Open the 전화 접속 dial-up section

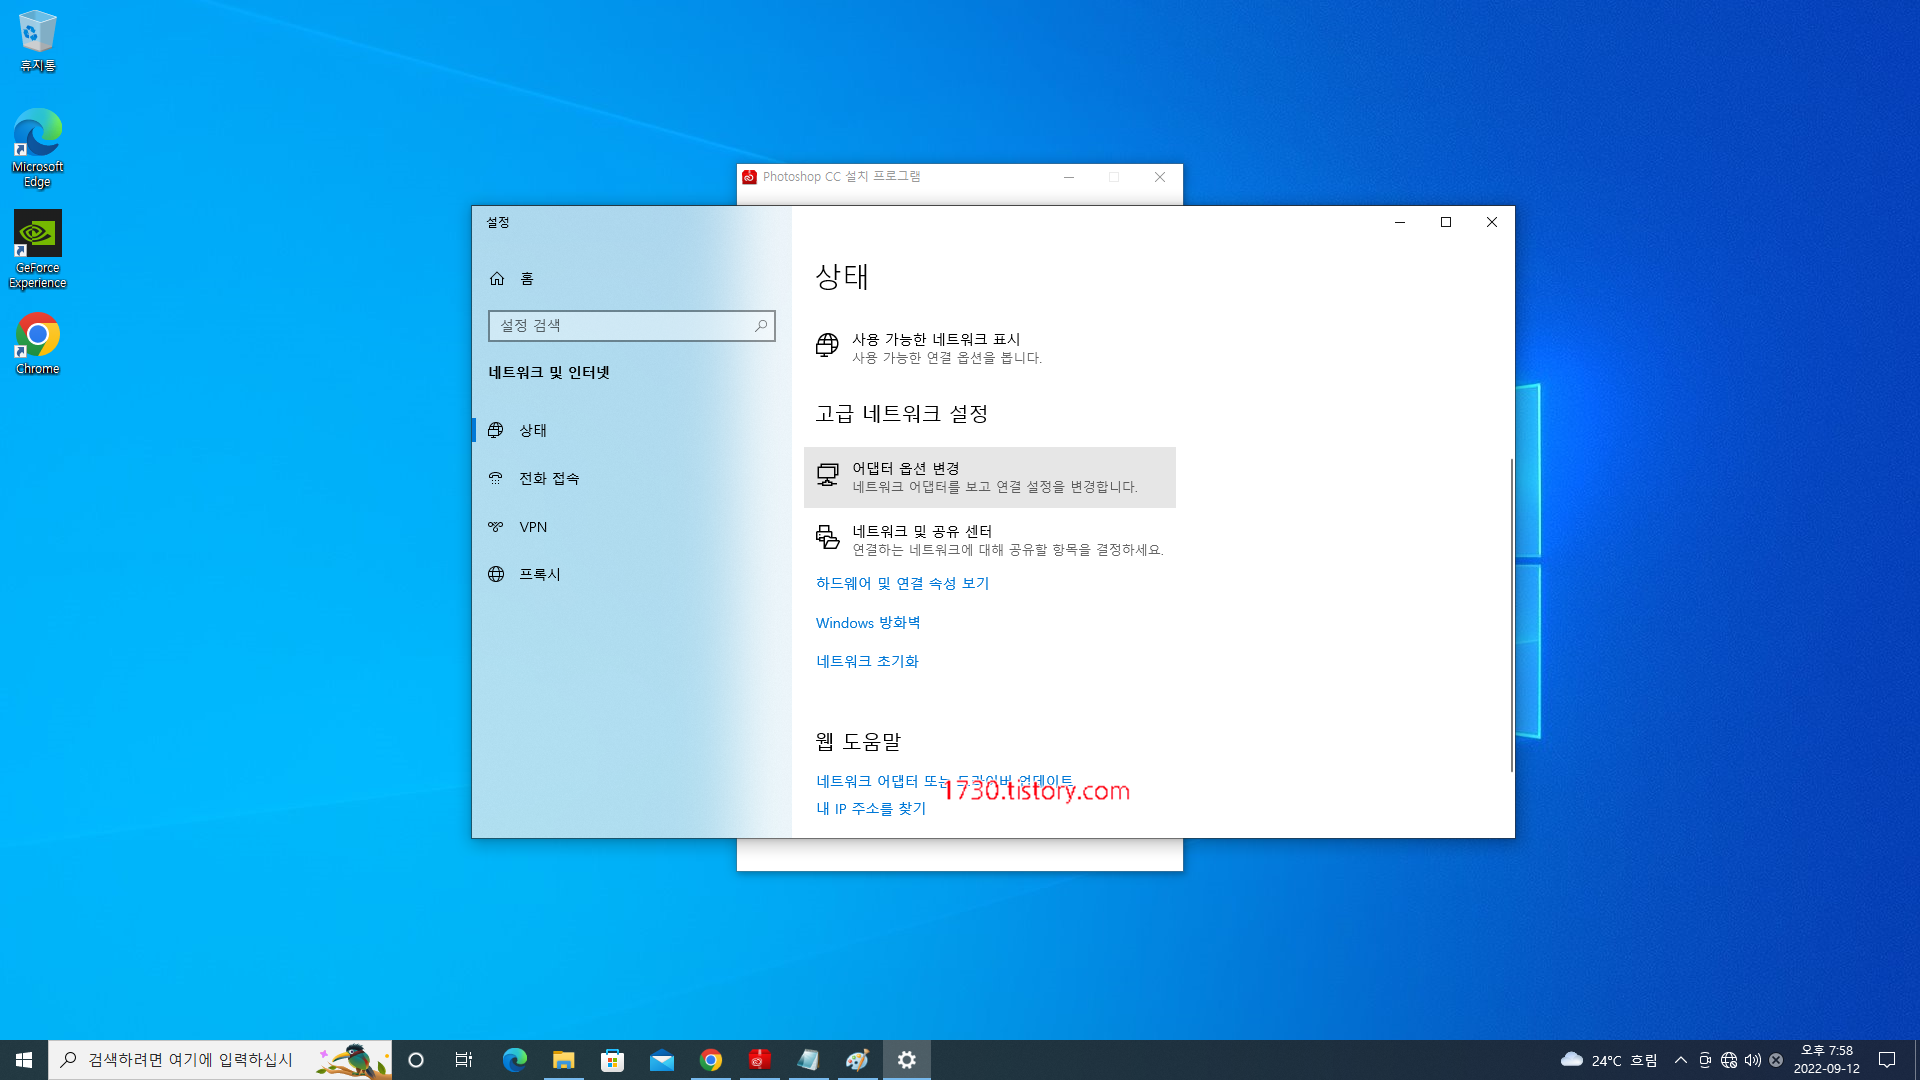tap(548, 478)
